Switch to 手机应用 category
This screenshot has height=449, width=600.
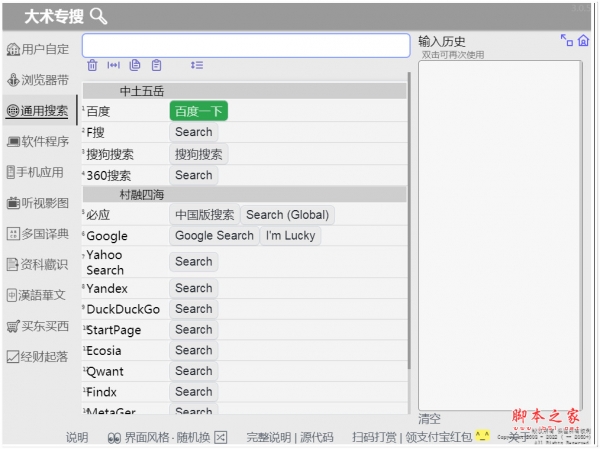point(35,172)
